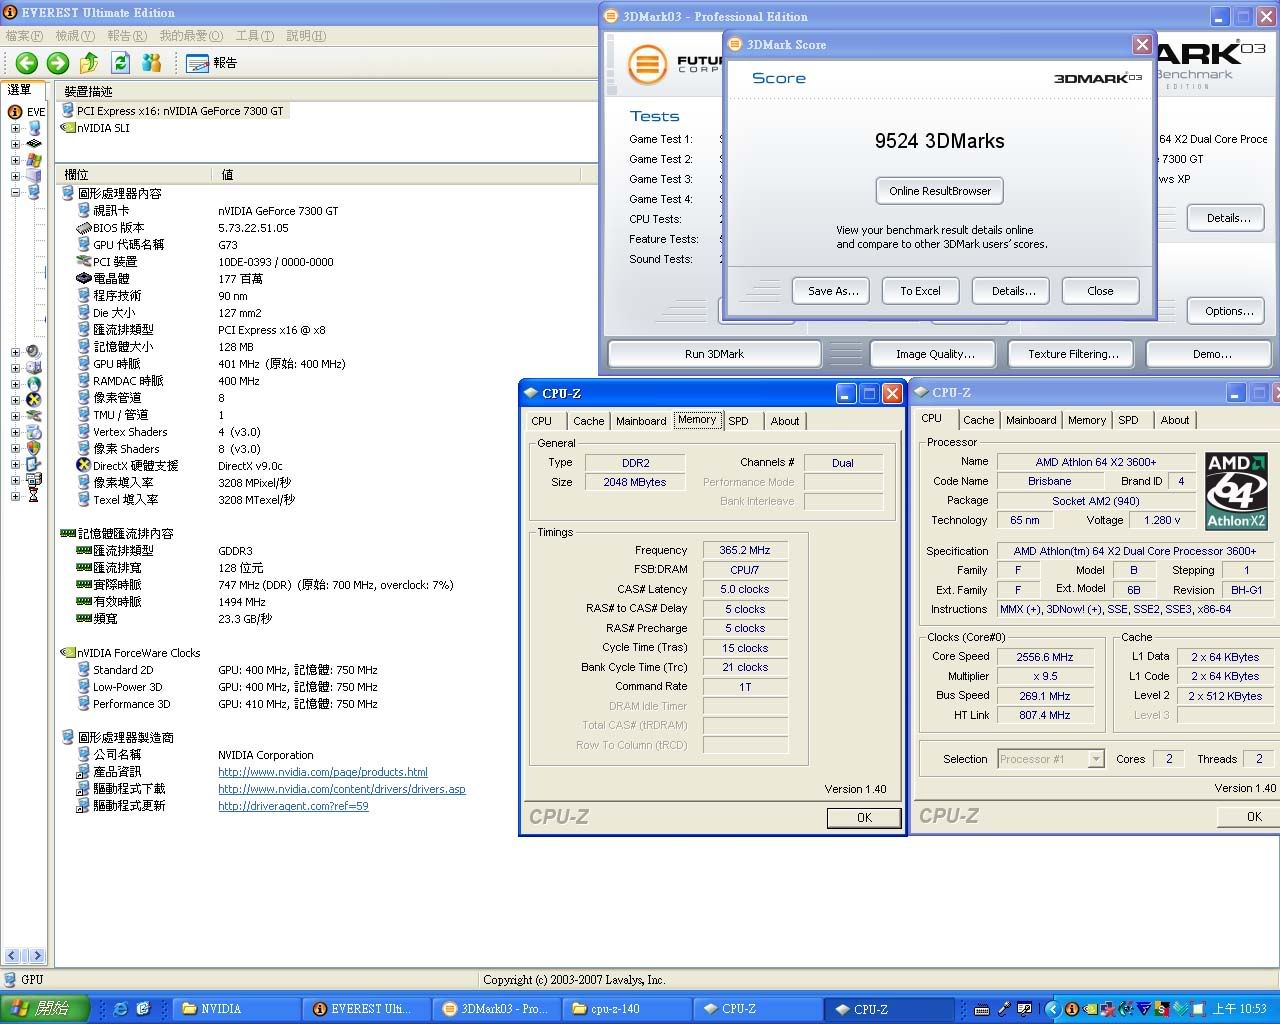Screen dimensions: 1280x1024
Task: Click the tree panel horizontal scrollbar right arrow
Action: [x=38, y=956]
